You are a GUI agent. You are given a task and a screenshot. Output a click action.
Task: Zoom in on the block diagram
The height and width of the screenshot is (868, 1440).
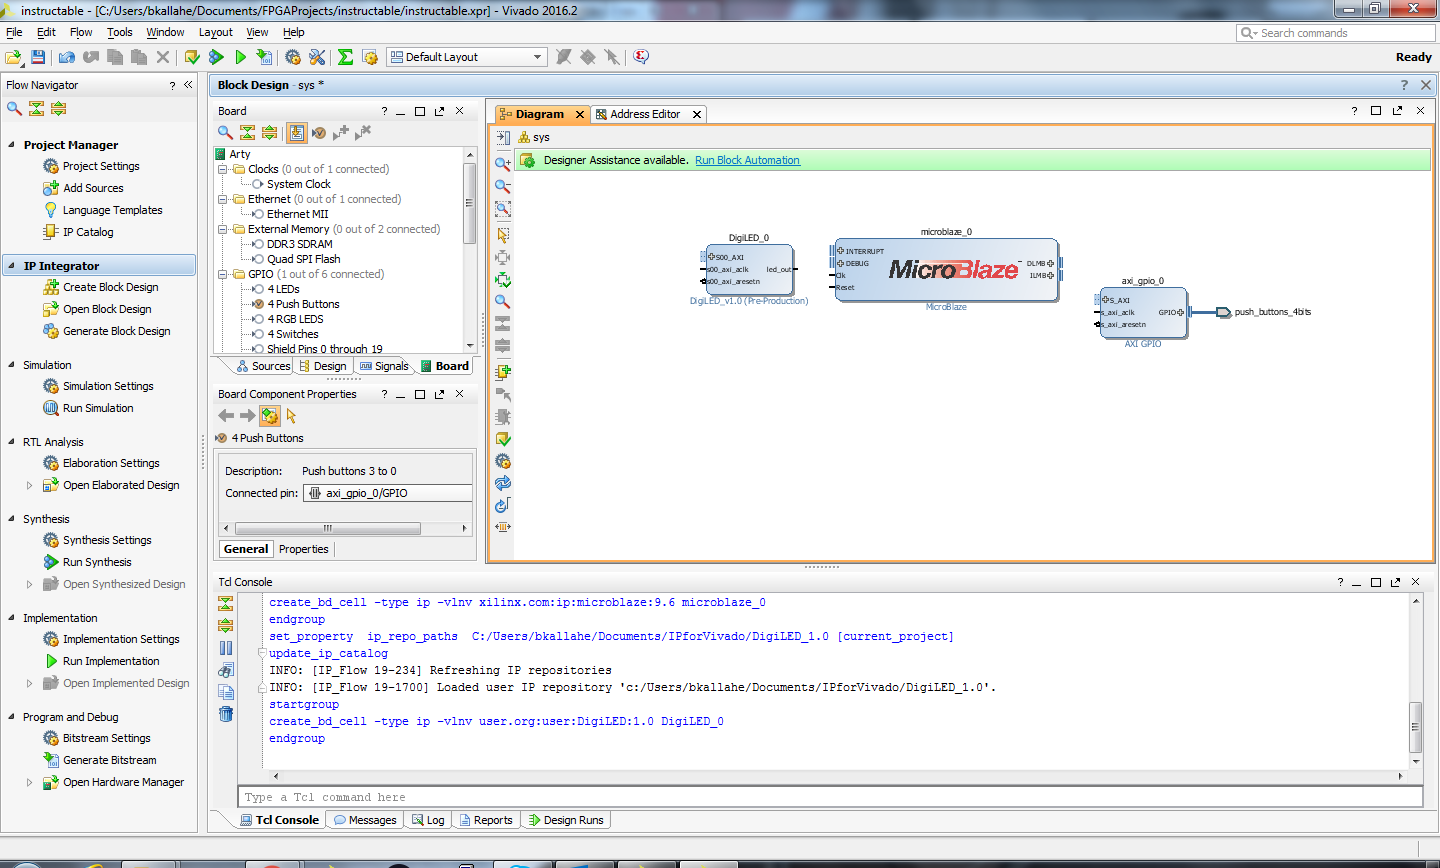pyautogui.click(x=503, y=163)
